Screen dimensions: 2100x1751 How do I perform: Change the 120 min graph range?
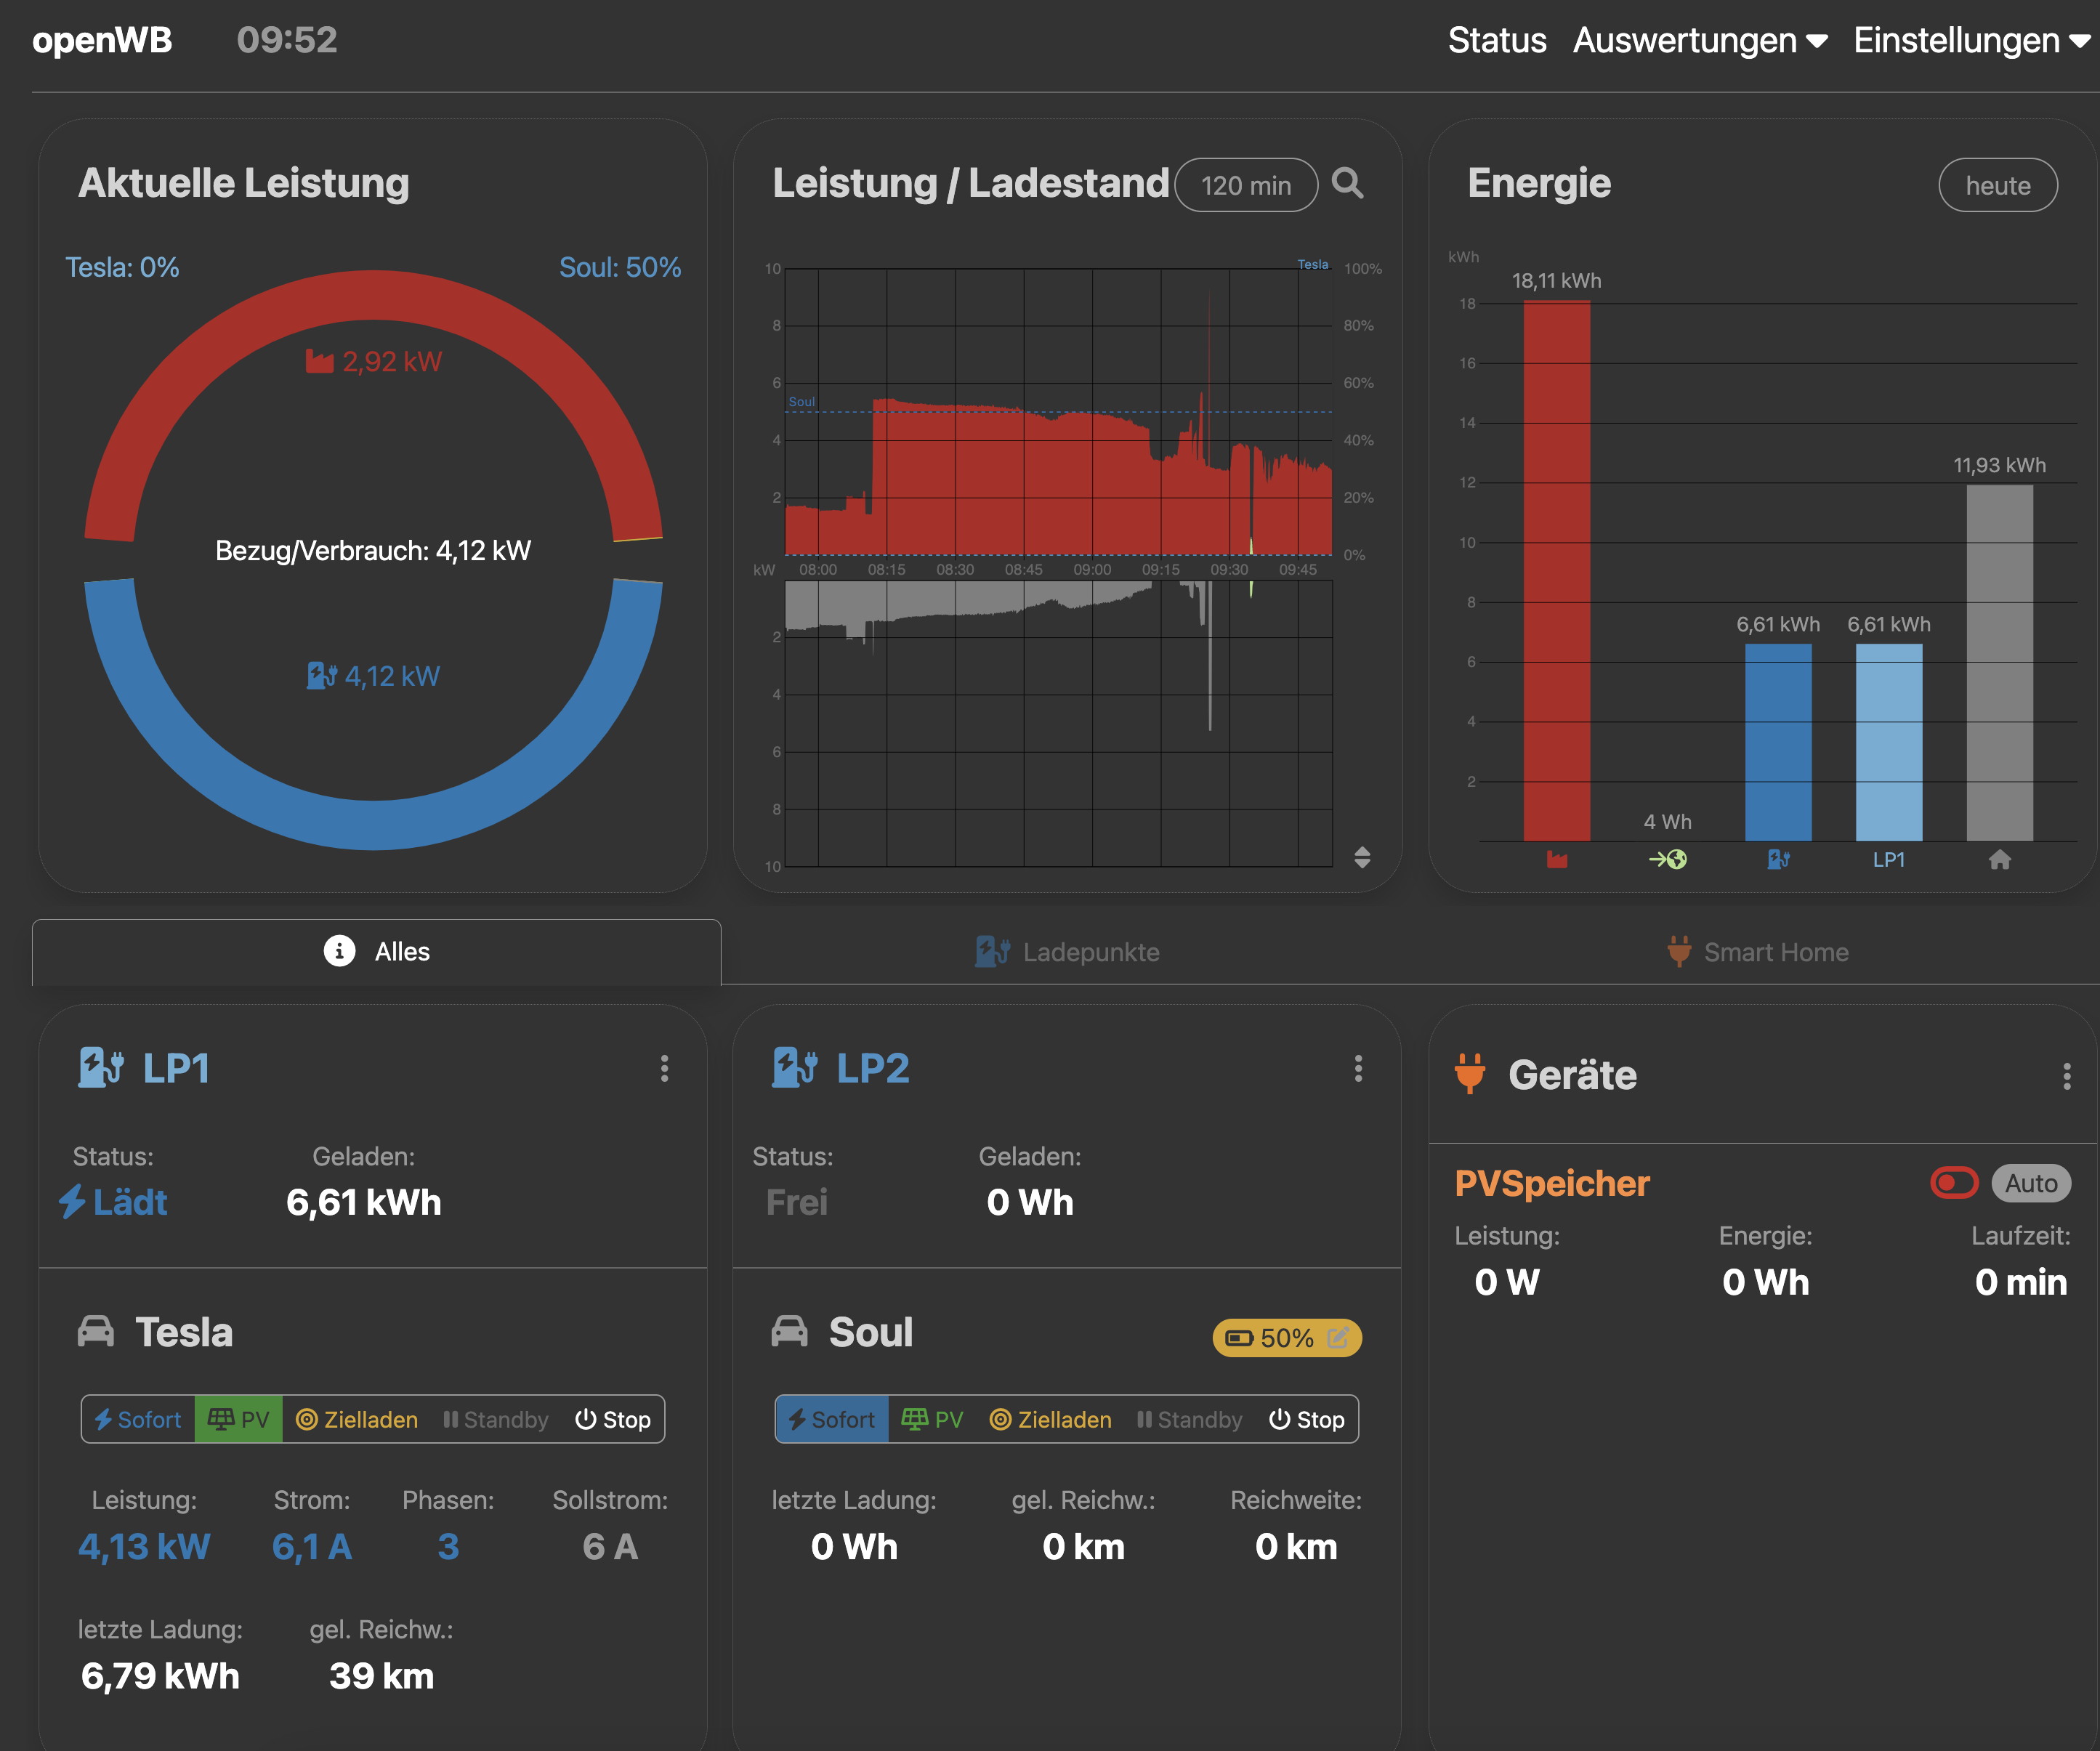pos(1245,186)
